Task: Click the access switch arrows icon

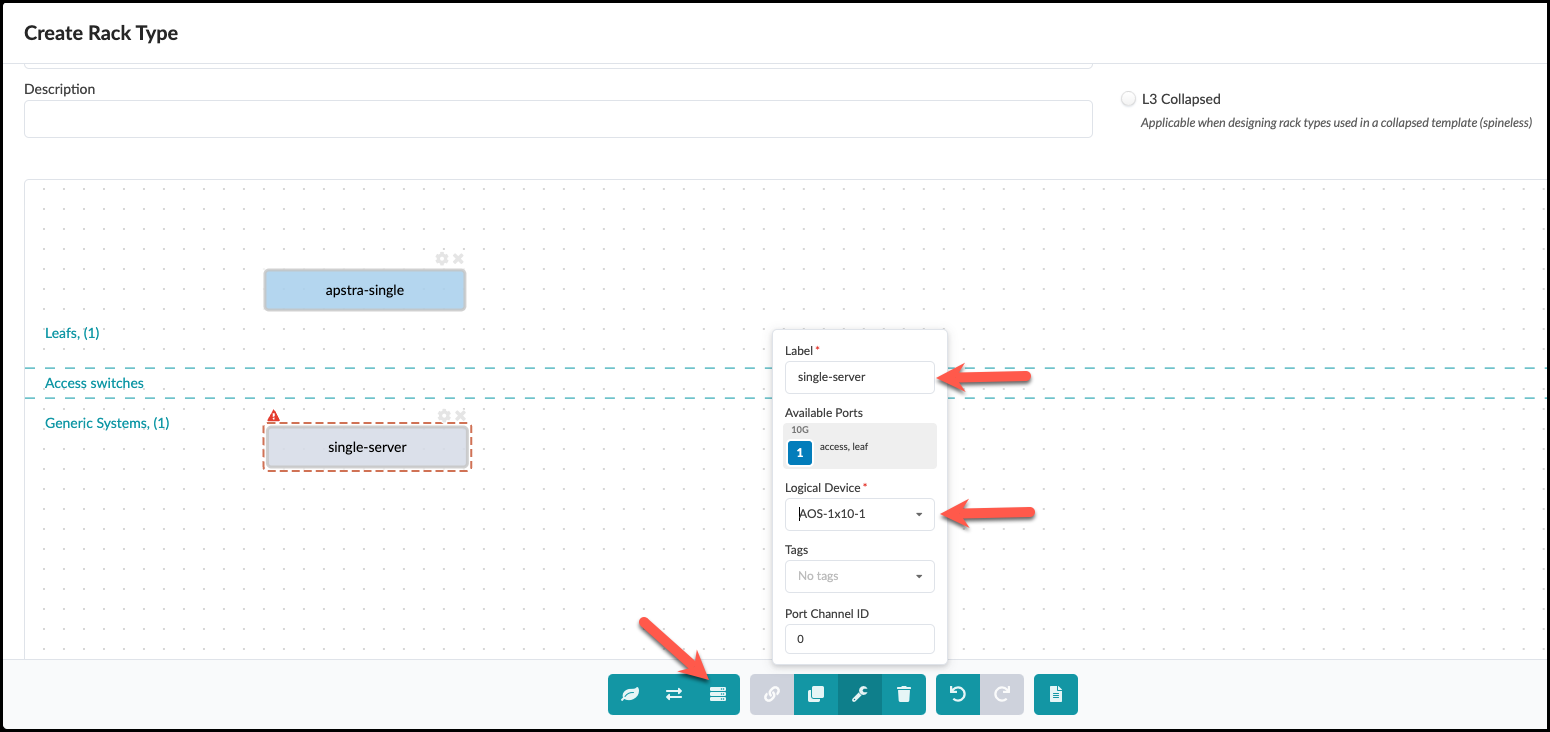Action: (674, 694)
